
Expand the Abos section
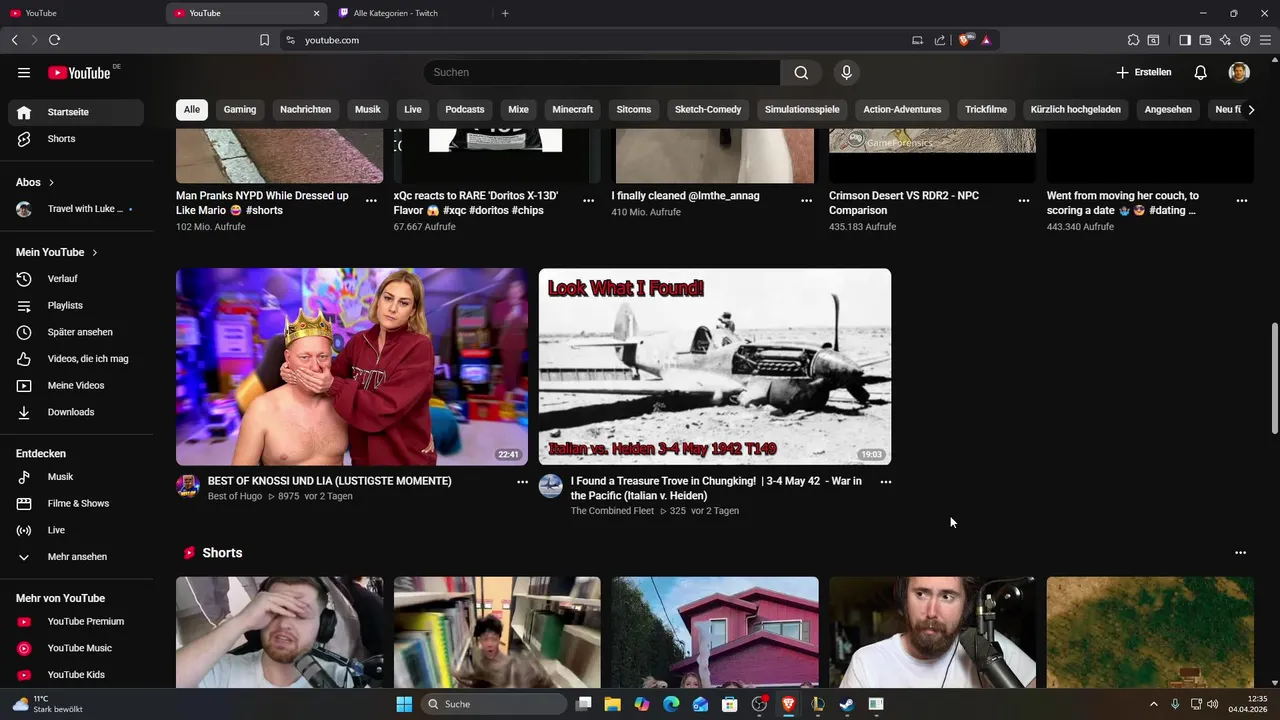pos(35,182)
